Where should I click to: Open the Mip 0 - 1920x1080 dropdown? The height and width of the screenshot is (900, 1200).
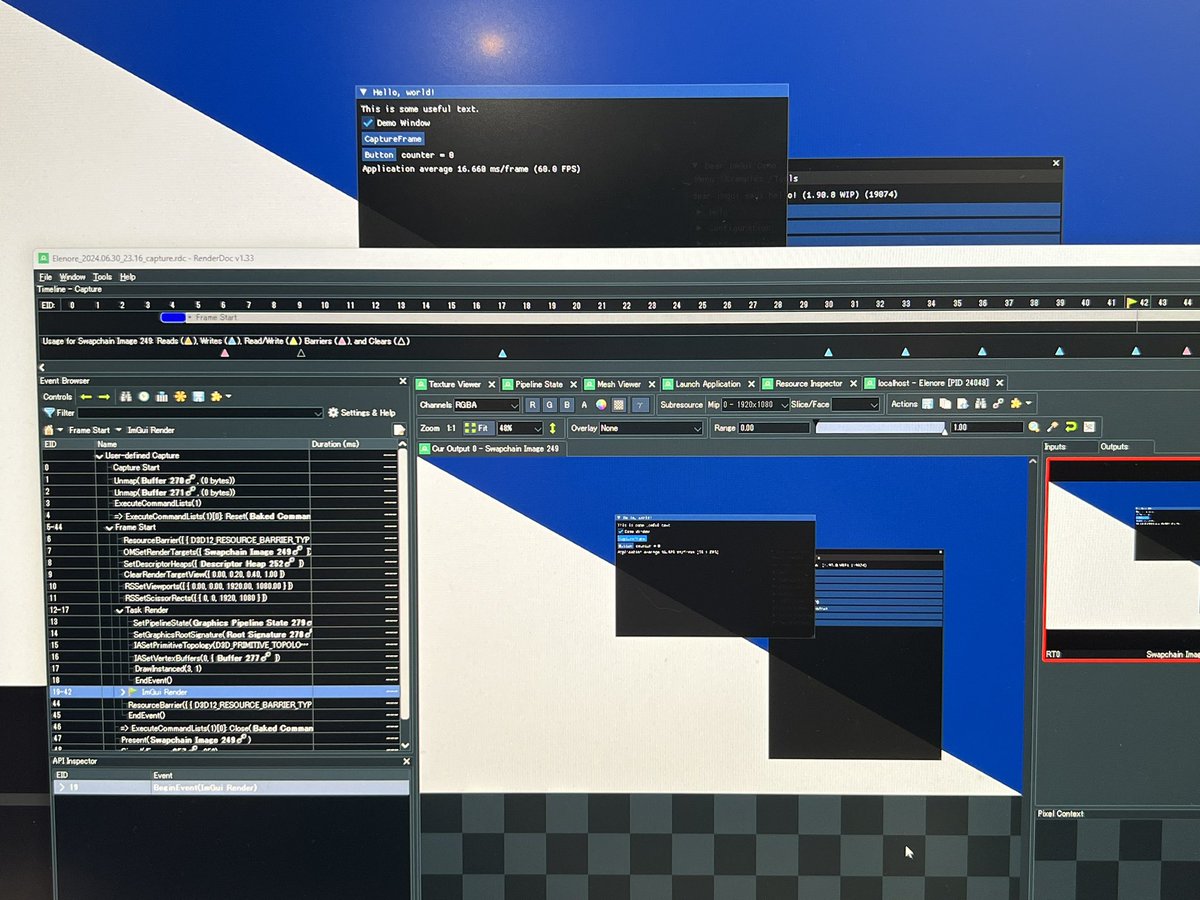point(755,403)
